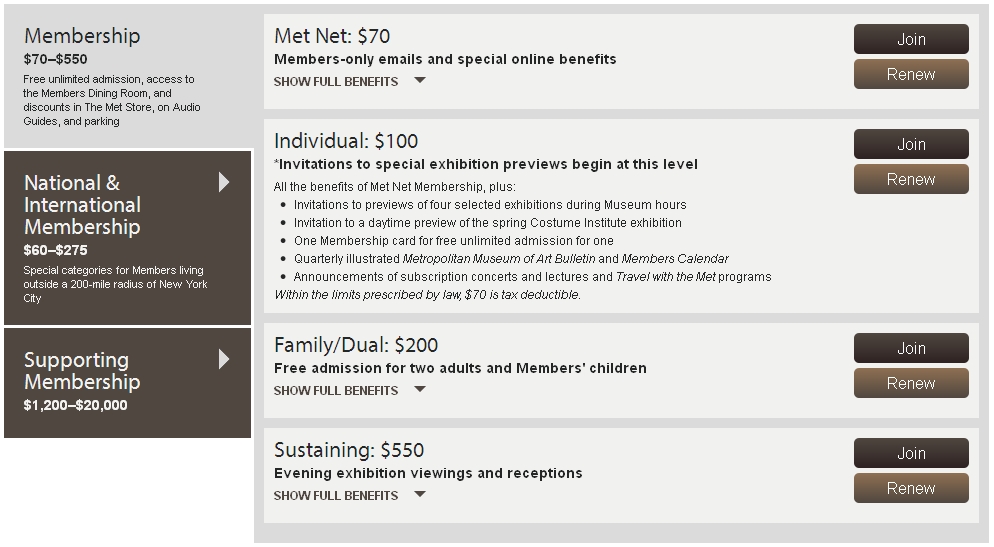Click arrow icon beside Supporting Membership
This screenshot has width=994, height=547.
pyautogui.click(x=224, y=359)
